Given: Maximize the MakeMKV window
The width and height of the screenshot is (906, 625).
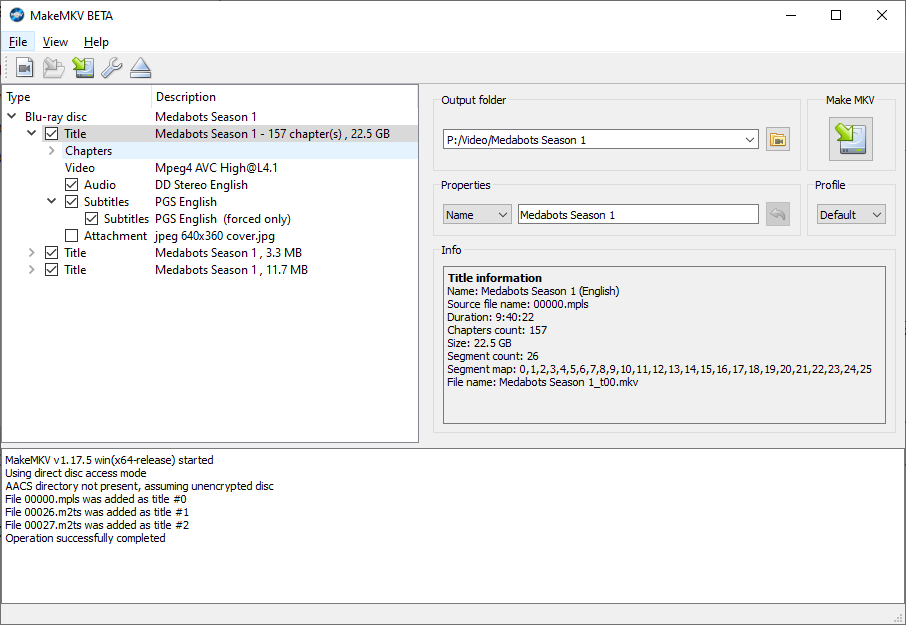Looking at the screenshot, I should coord(836,16).
